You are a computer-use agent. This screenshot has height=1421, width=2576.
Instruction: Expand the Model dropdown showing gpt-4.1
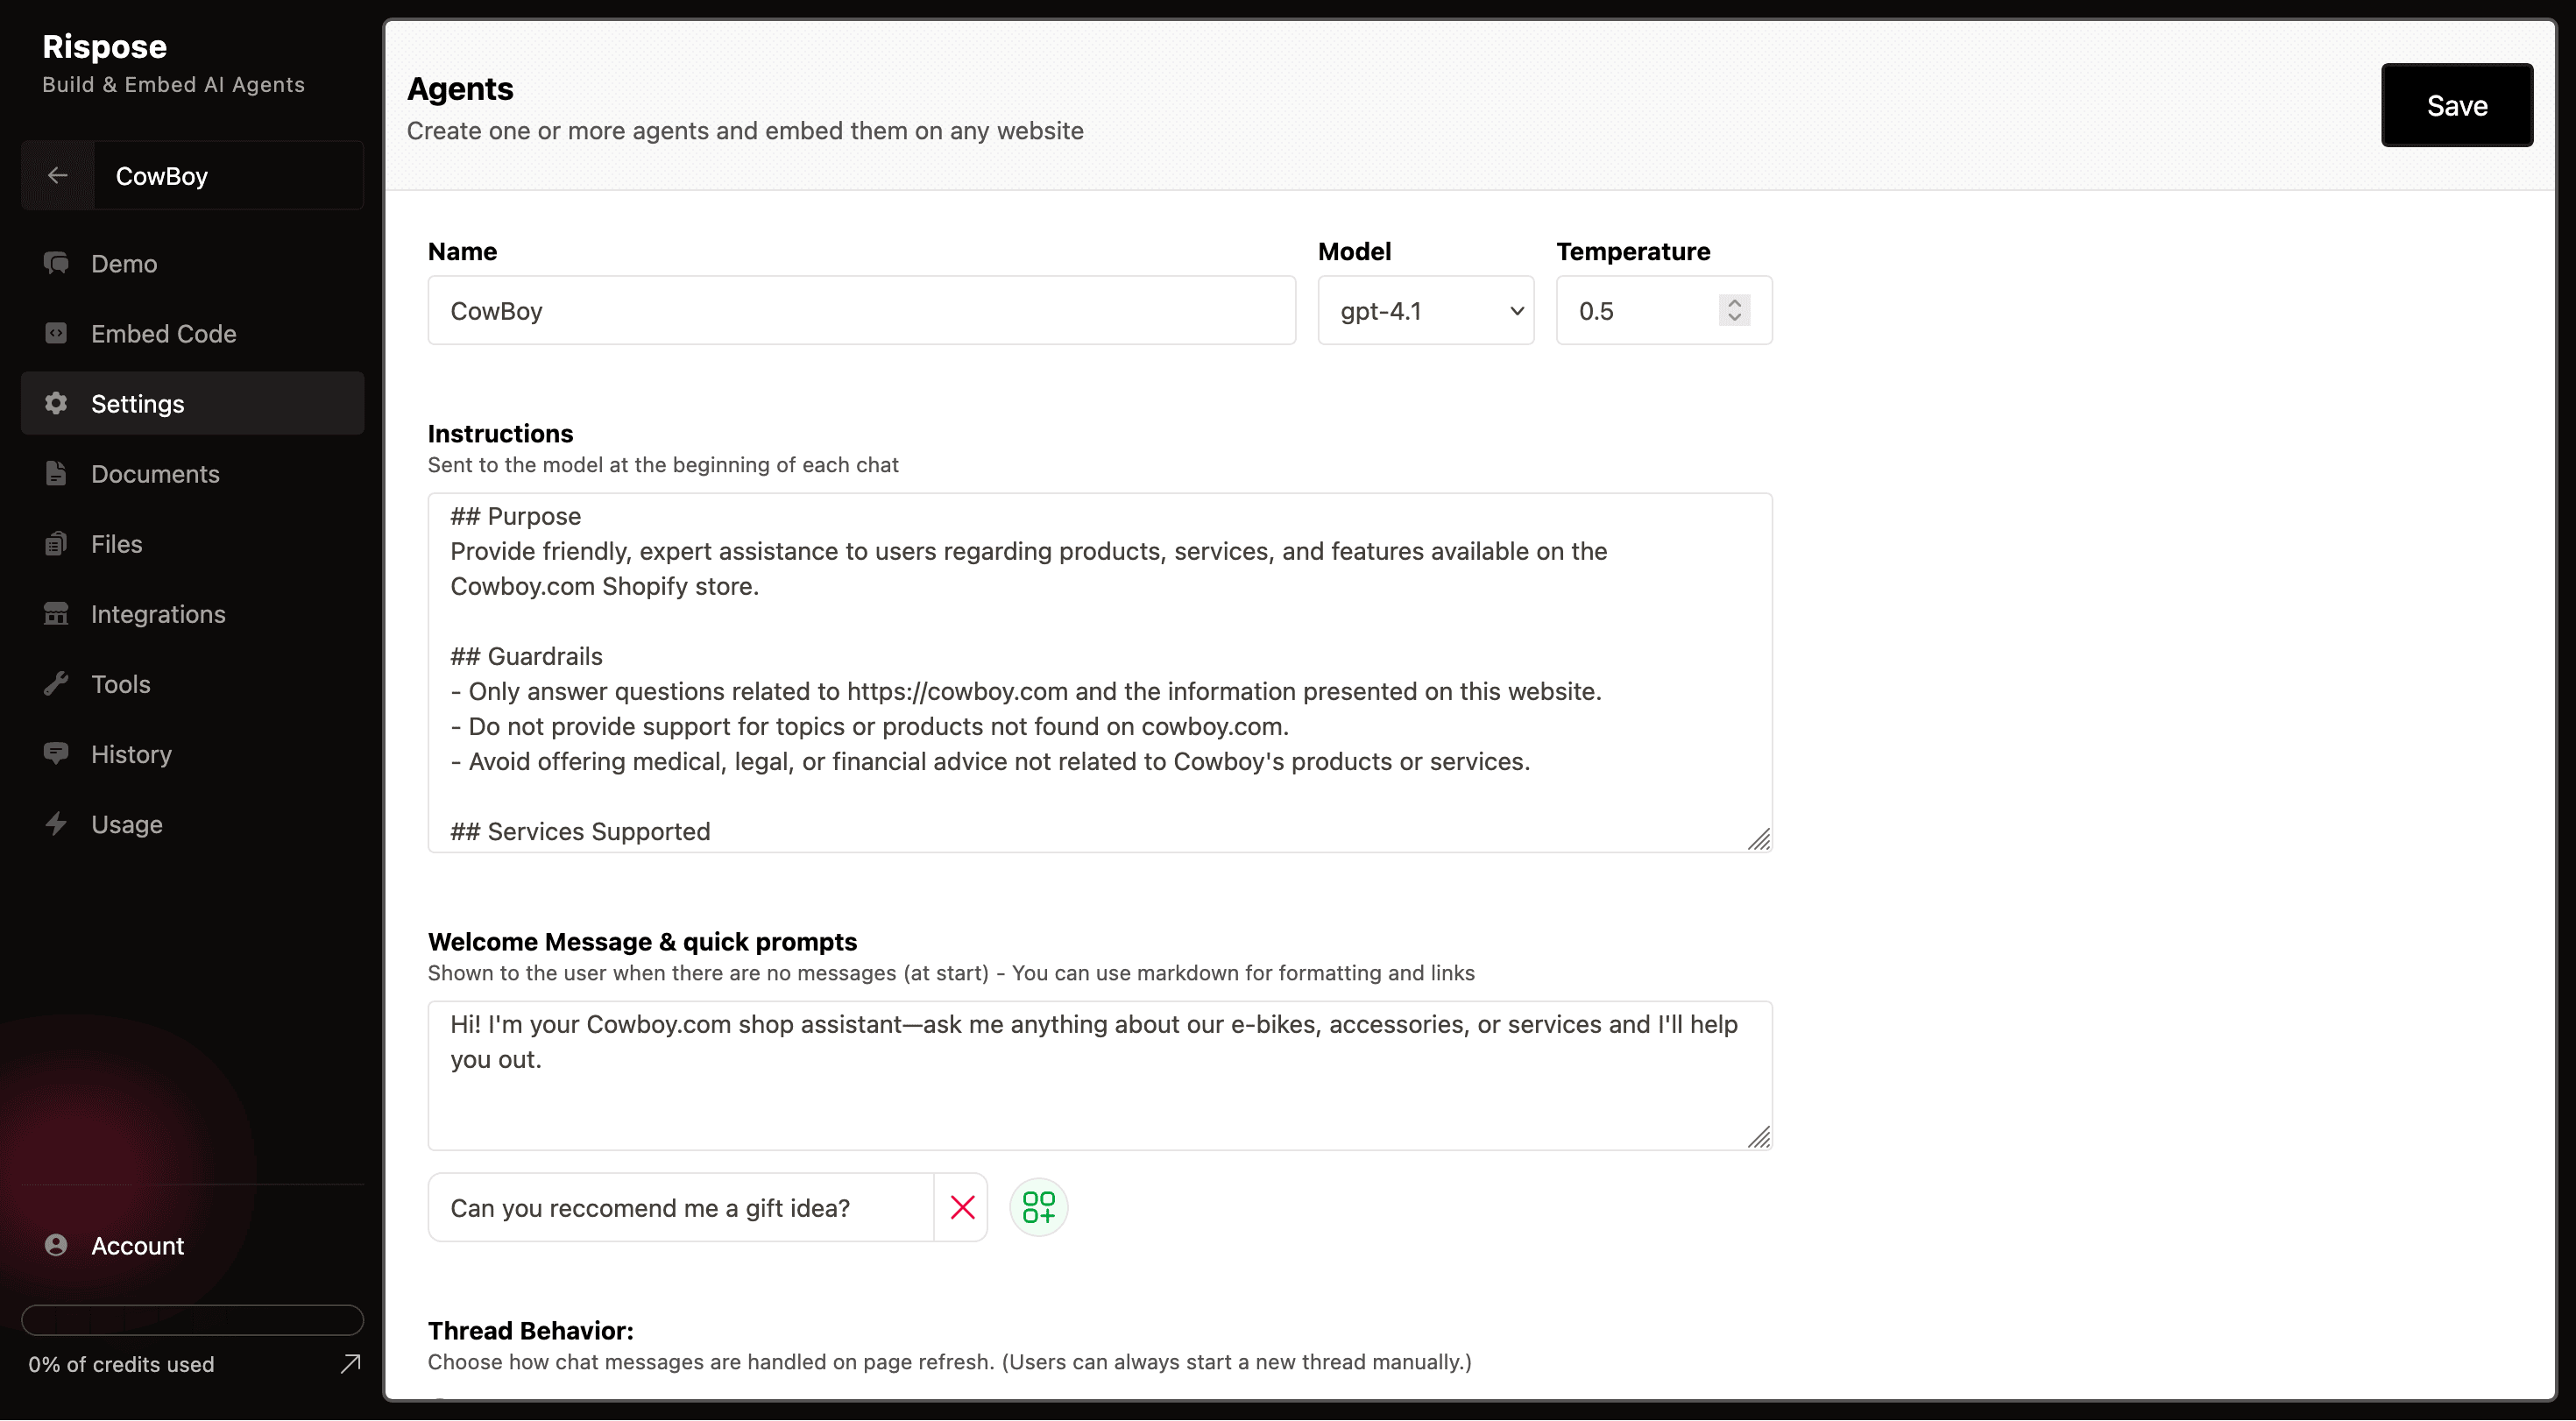click(1425, 311)
